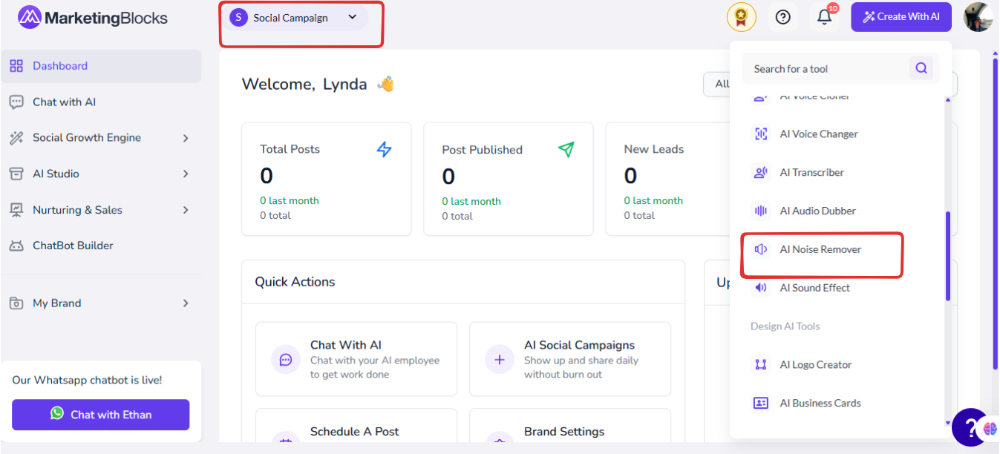Image resolution: width=1000 pixels, height=454 pixels.
Task: Click the Dashboard grid icon
Action: tap(17, 66)
